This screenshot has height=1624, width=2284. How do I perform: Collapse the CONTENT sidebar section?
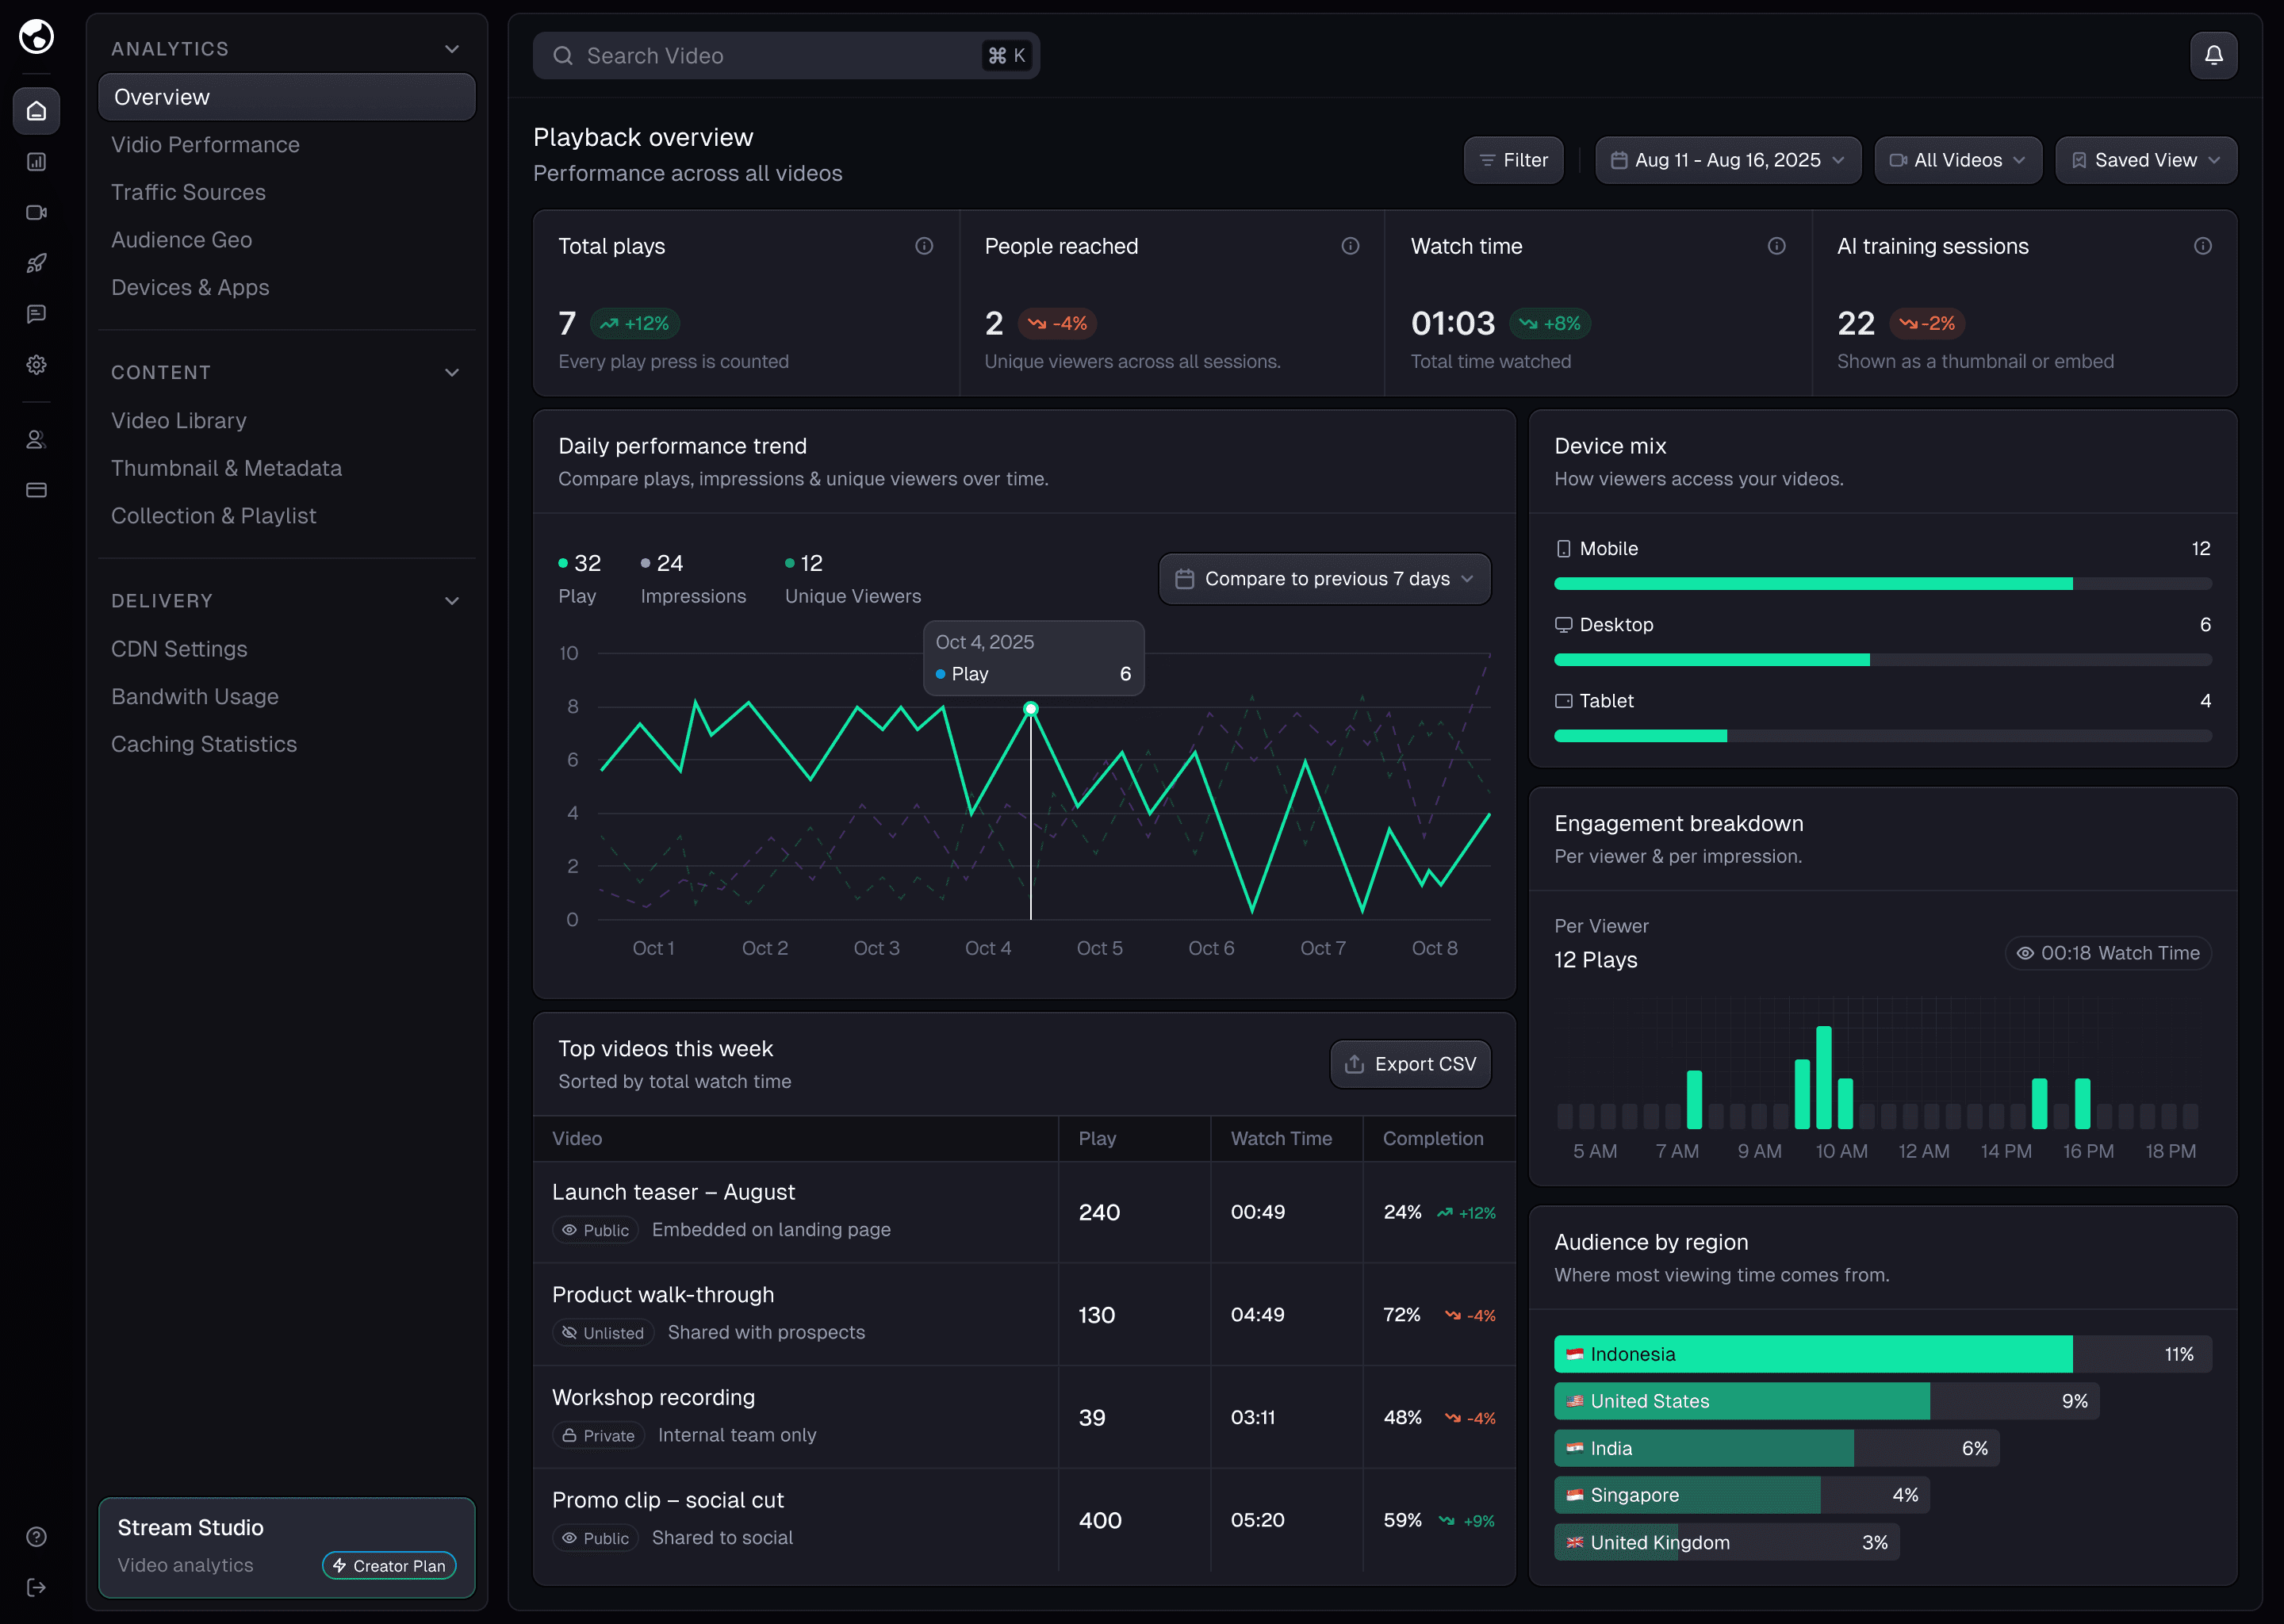coord(452,372)
